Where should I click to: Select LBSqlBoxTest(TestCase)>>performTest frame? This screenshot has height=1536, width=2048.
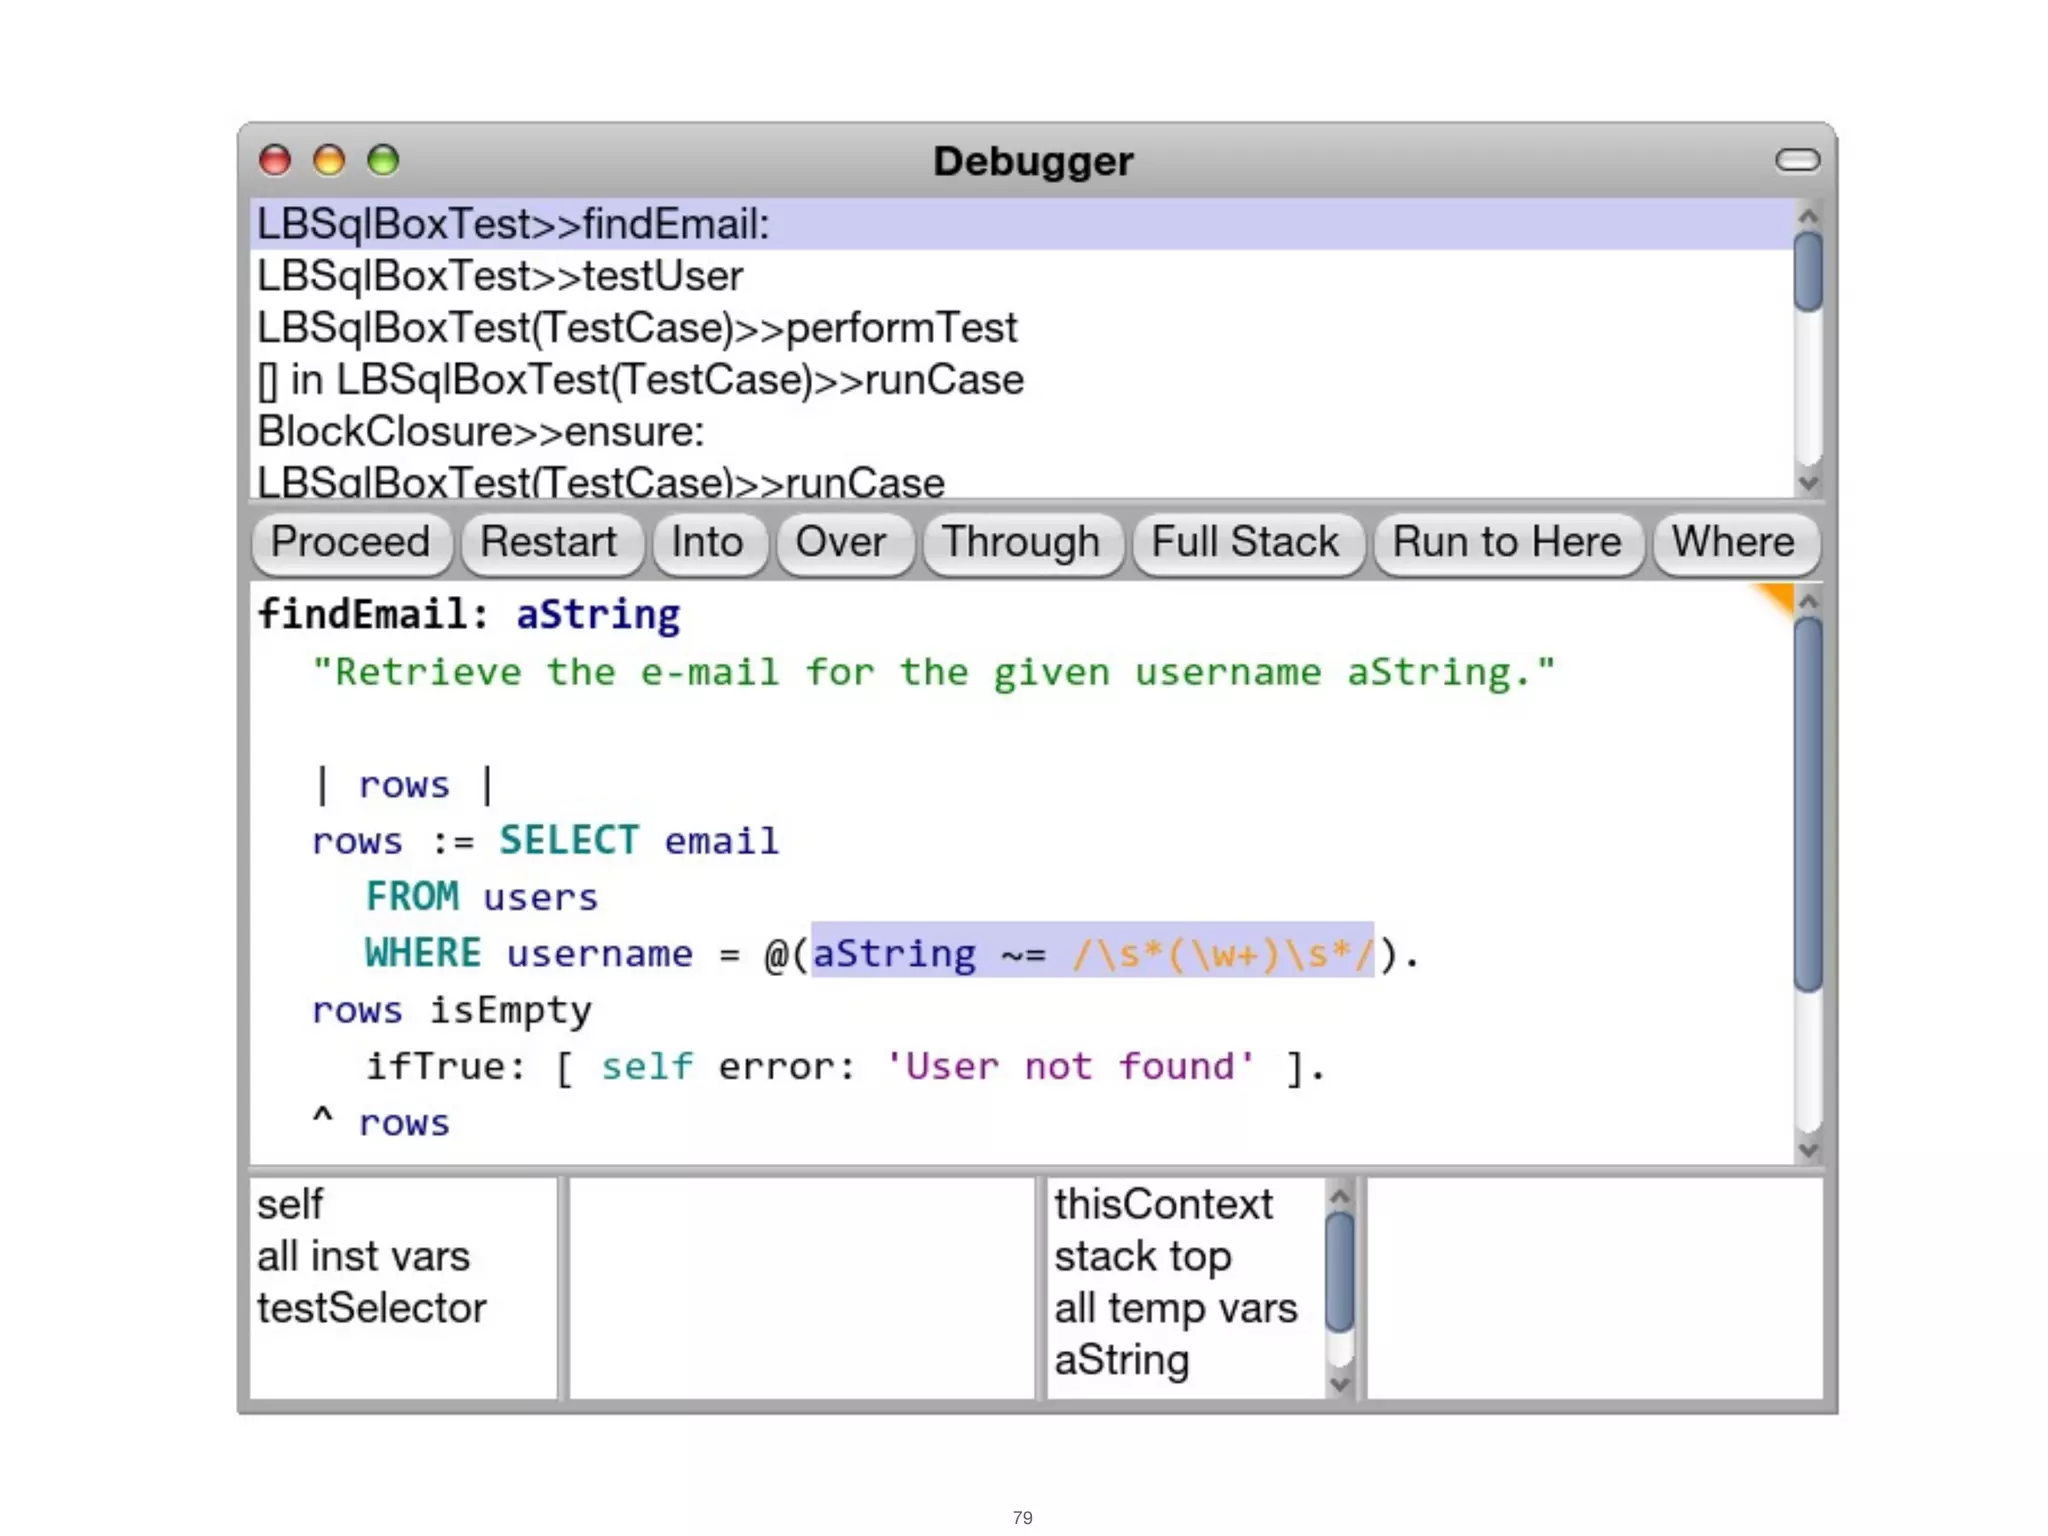click(x=637, y=328)
